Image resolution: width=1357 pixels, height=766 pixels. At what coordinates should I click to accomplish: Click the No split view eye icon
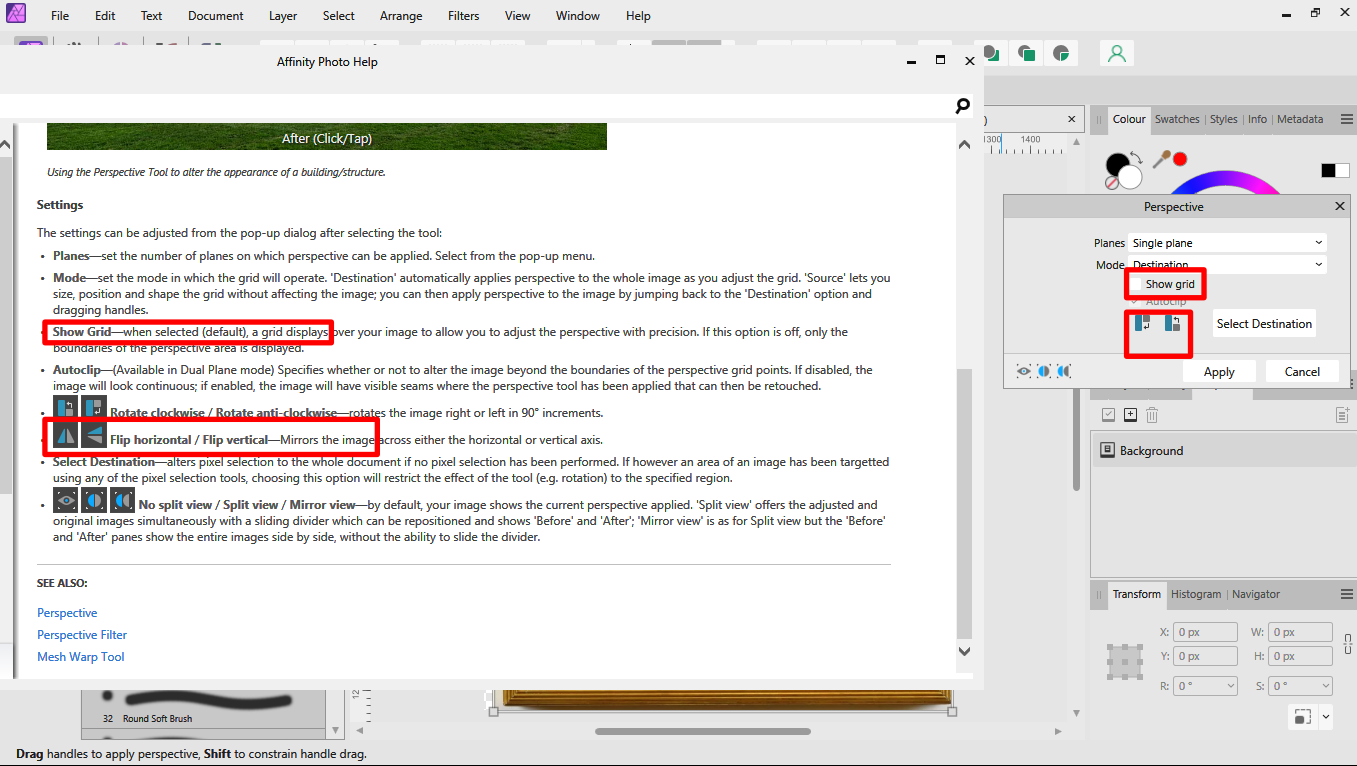(x=1023, y=371)
